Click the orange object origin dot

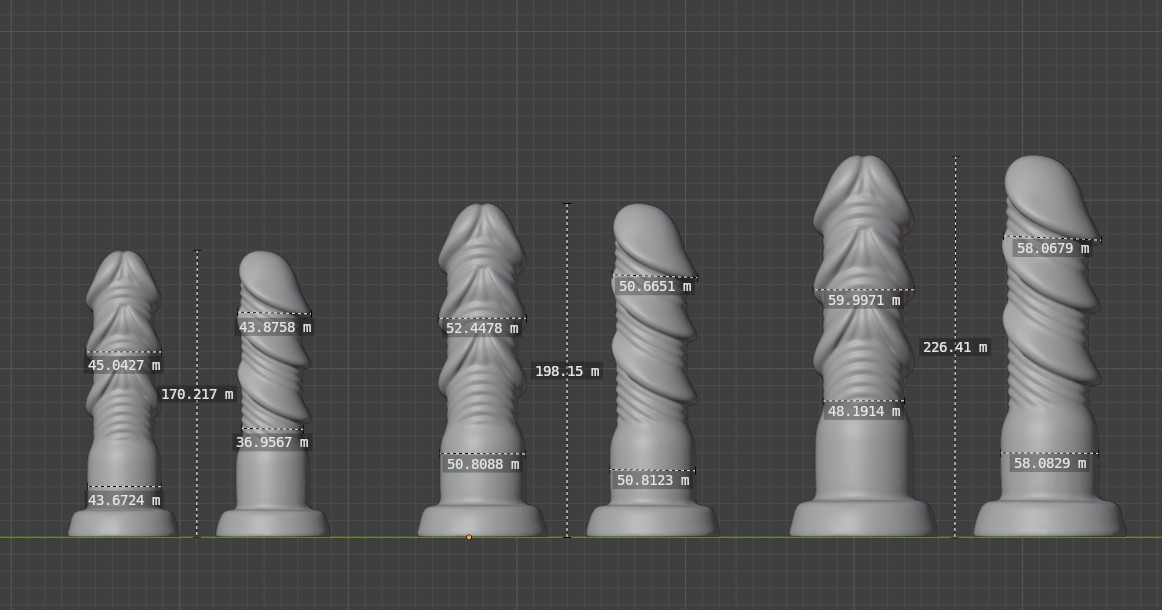469,537
